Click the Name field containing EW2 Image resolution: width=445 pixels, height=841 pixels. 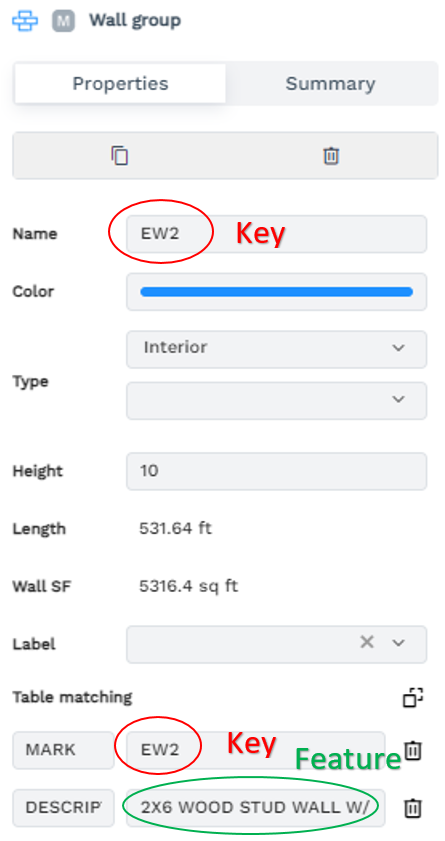tap(277, 234)
